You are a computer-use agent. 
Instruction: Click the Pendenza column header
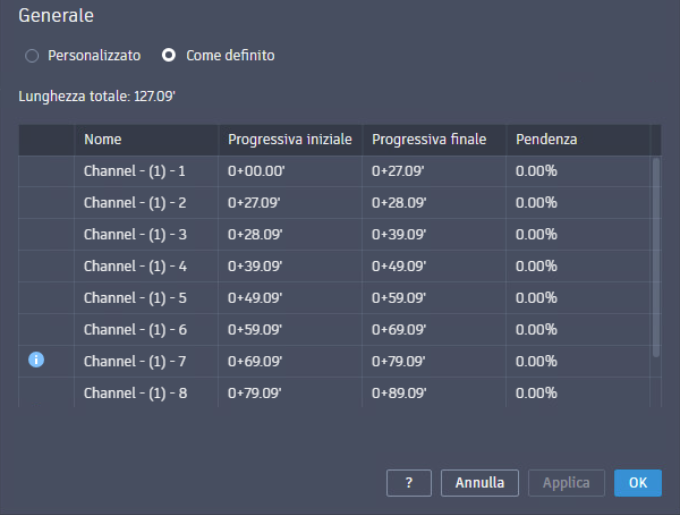tap(546, 140)
